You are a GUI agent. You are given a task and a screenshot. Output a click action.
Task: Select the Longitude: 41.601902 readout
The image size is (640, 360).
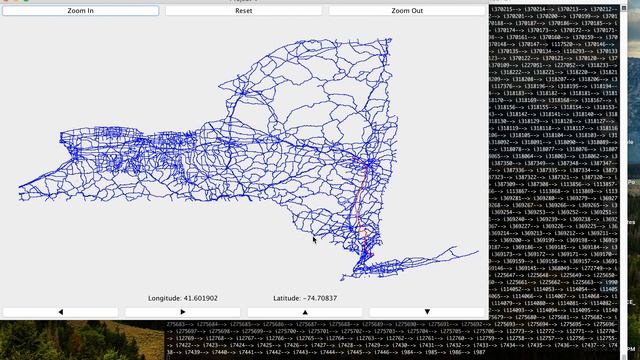coord(183,298)
